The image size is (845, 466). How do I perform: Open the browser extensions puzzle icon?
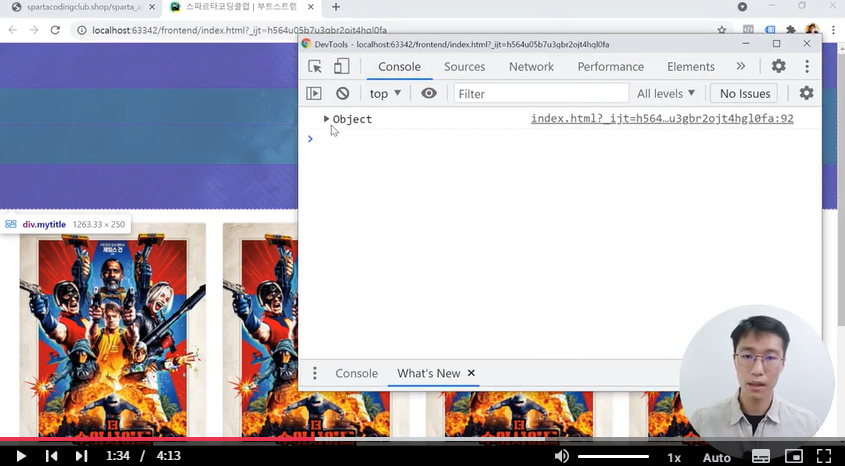(791, 30)
